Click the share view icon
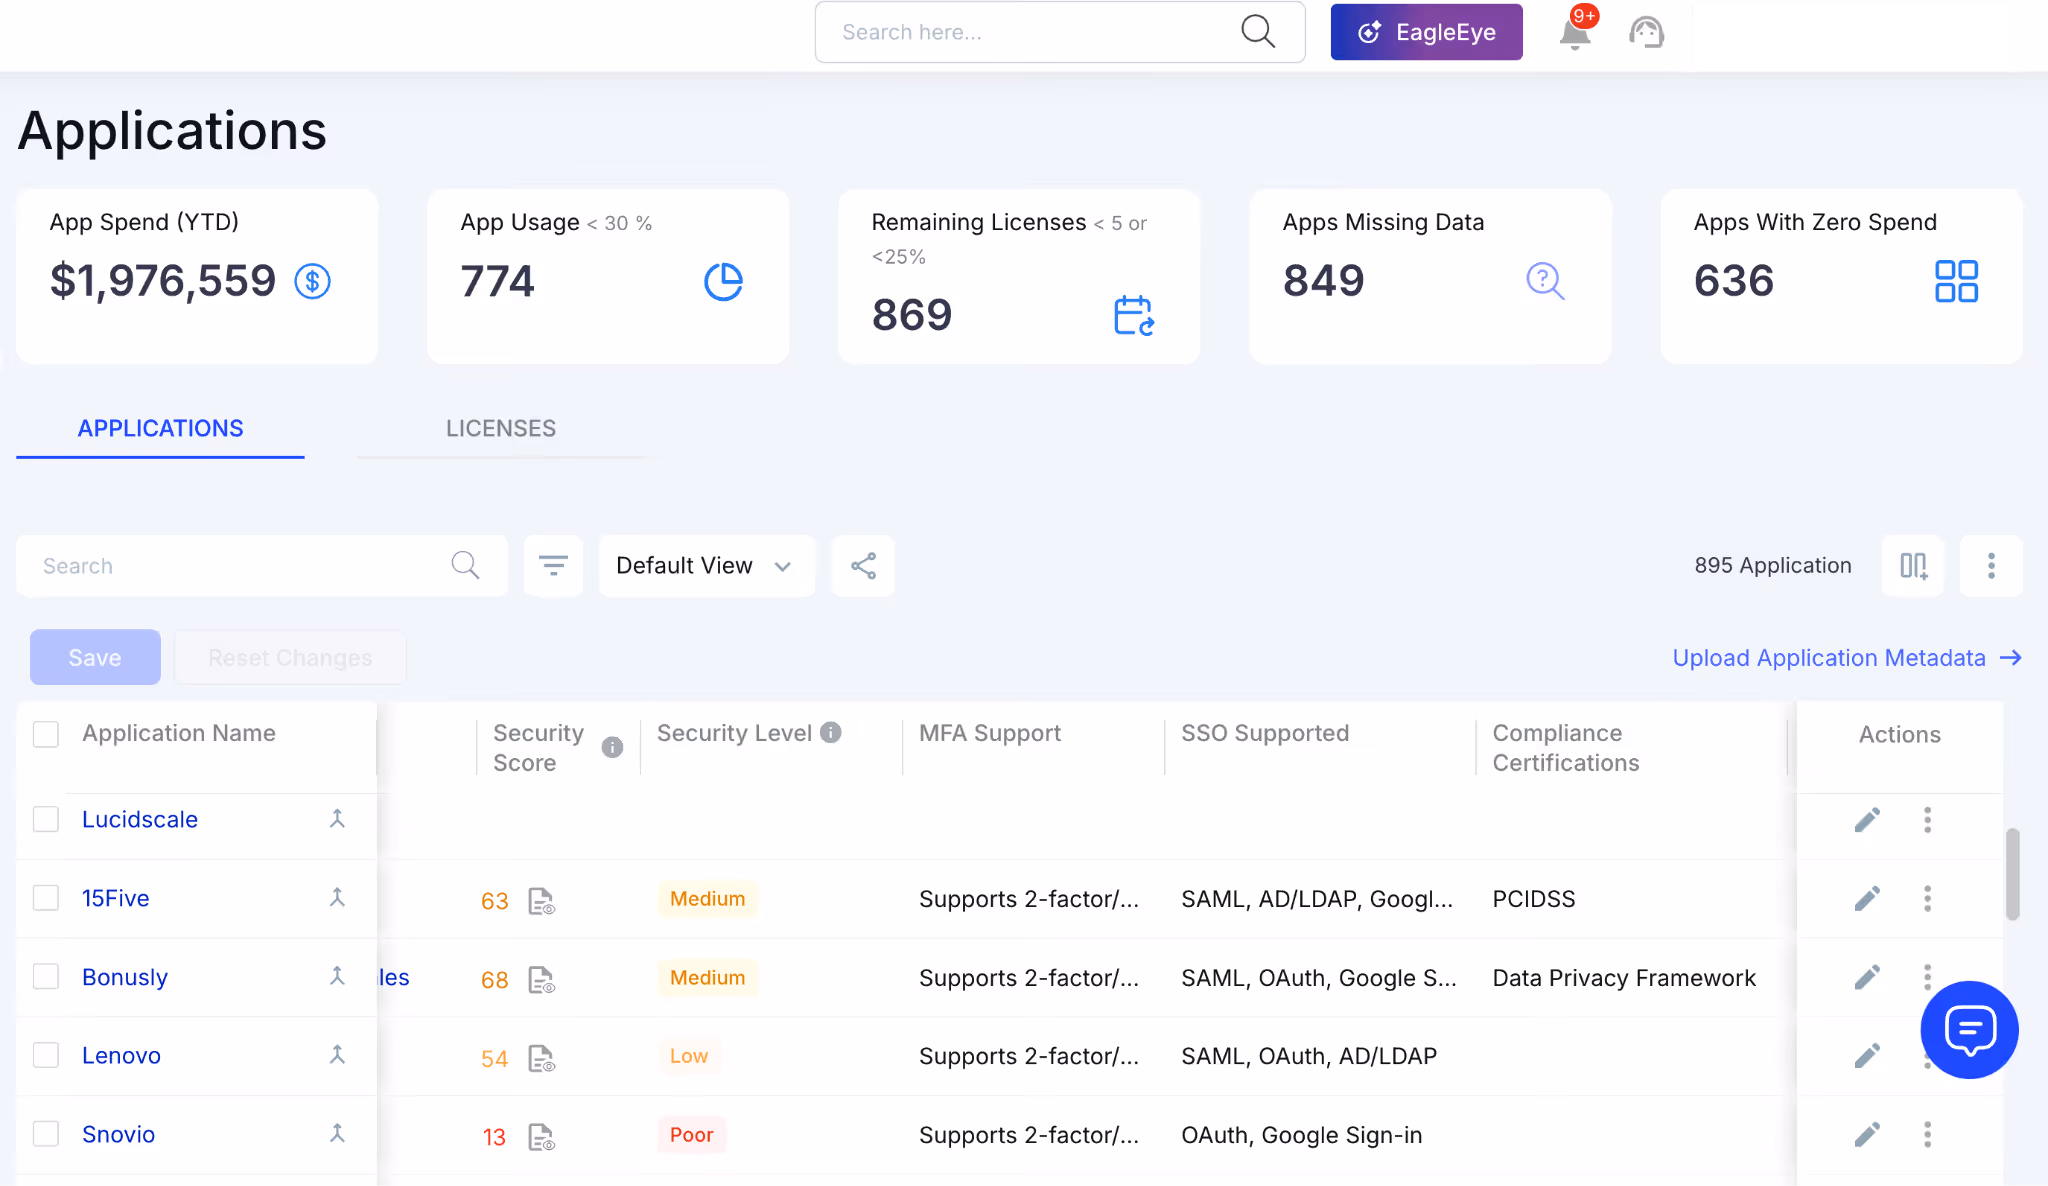Image resolution: width=2048 pixels, height=1186 pixels. pos(863,566)
